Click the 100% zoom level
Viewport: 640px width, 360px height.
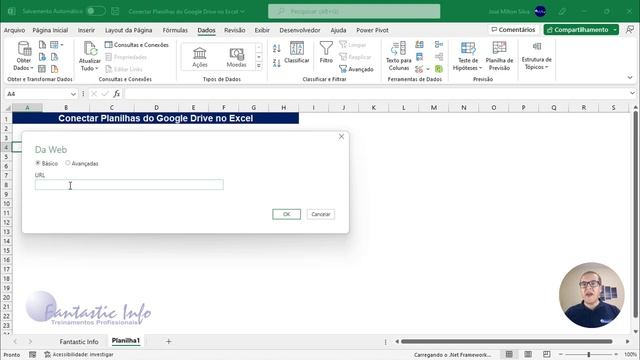click(630, 354)
